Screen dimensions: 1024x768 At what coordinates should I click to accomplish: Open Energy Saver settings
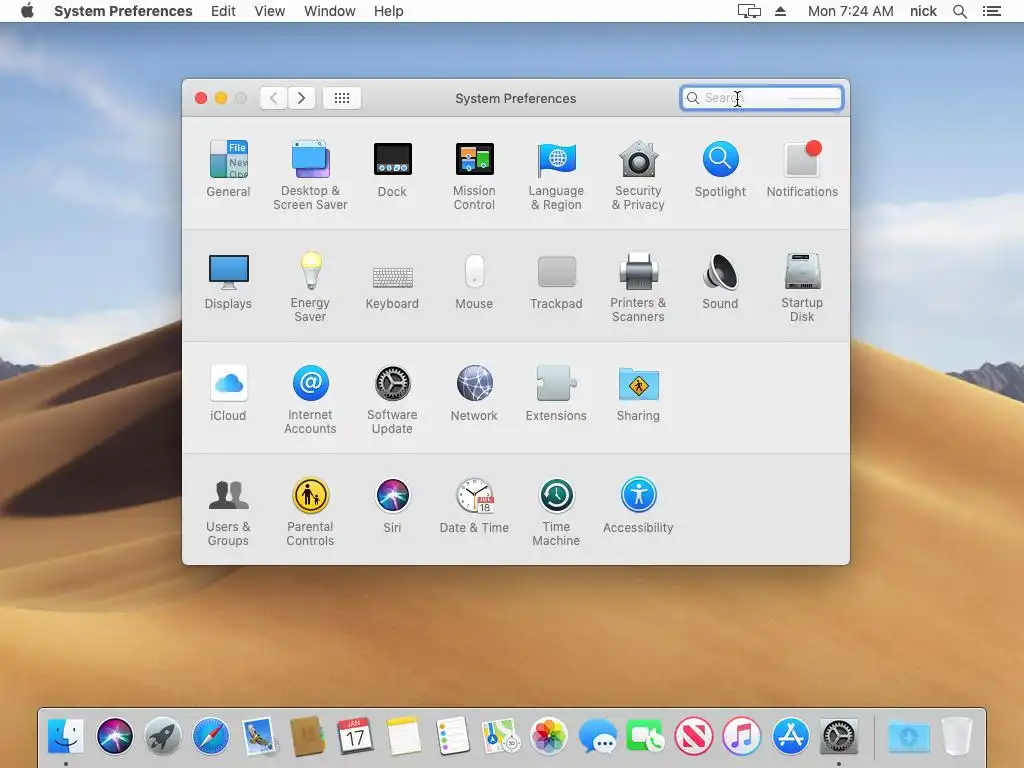(x=310, y=287)
